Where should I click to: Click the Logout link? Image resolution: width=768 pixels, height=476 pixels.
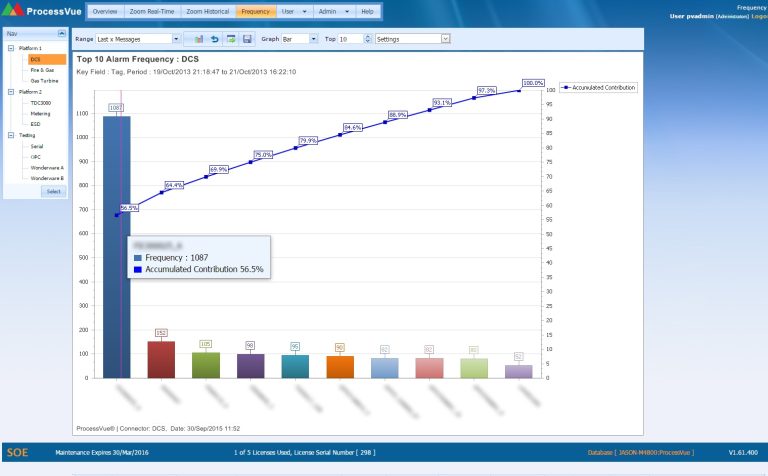click(x=759, y=16)
